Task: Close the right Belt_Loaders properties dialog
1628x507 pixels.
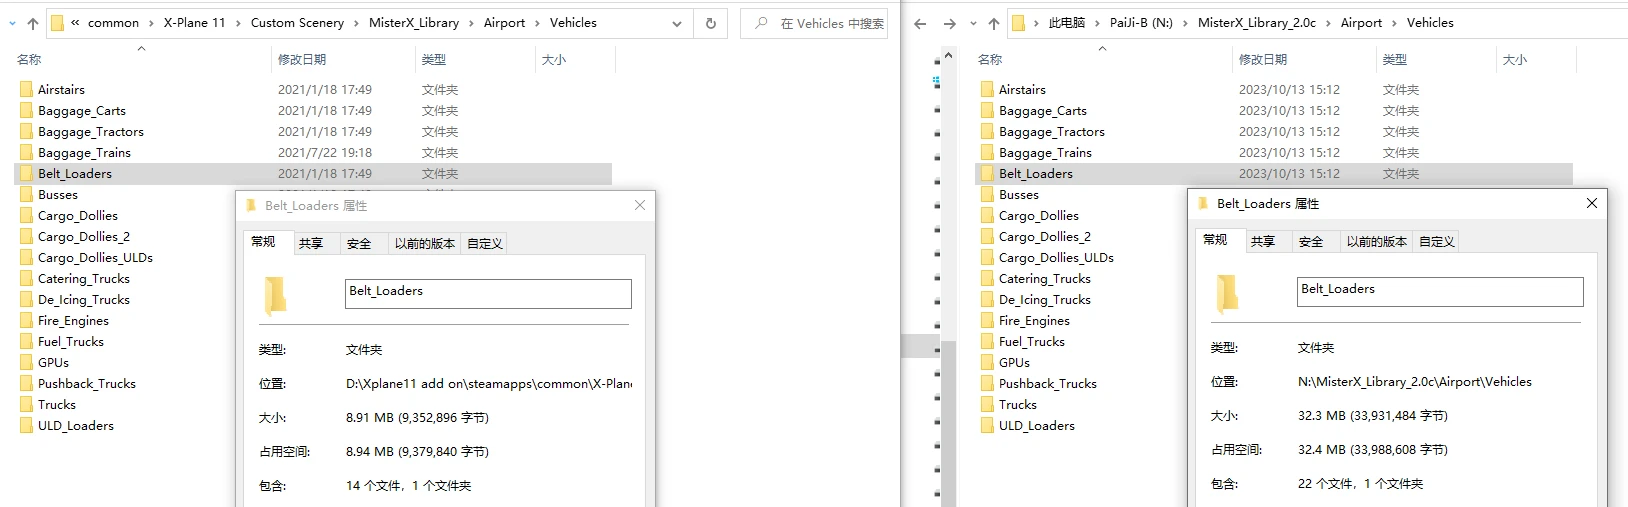Action: (1592, 203)
